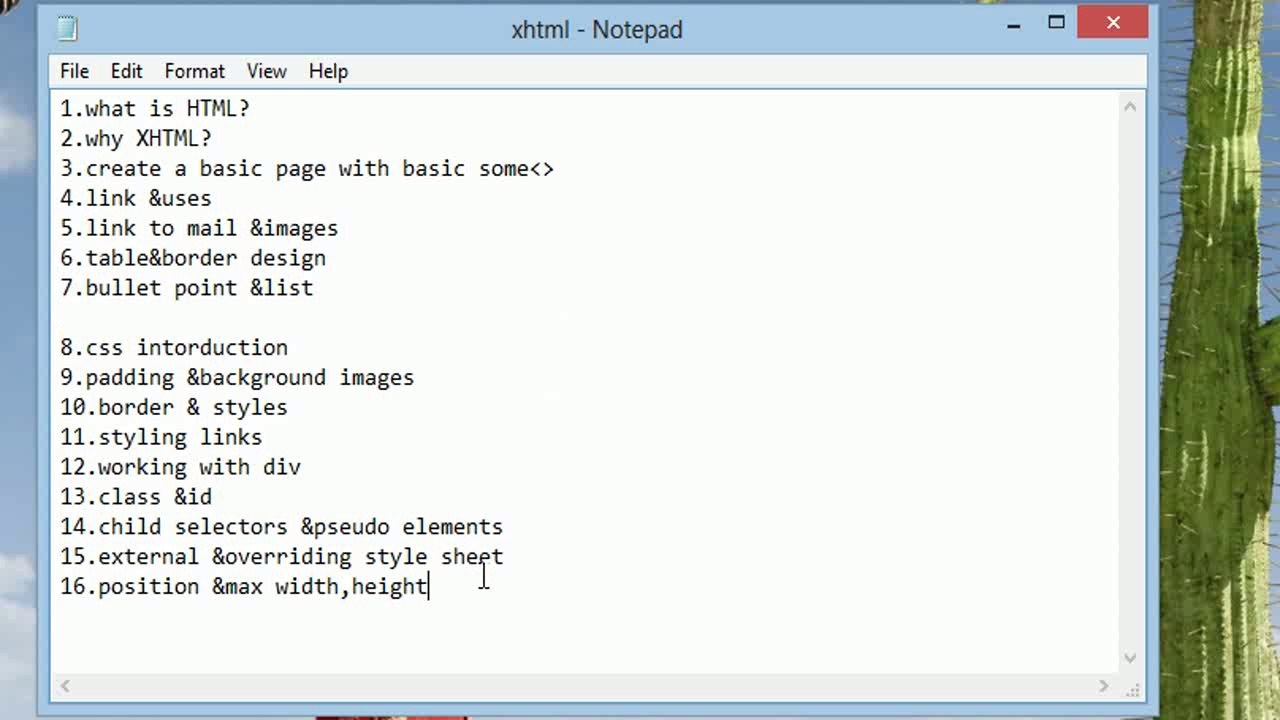Click the vertical scrollbar down arrow

coord(1130,658)
